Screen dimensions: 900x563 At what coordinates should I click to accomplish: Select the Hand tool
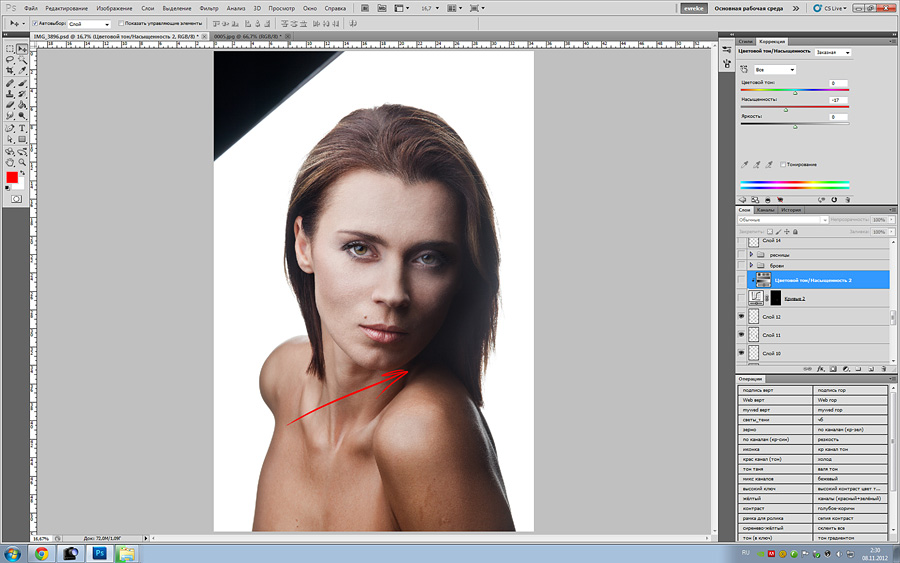pos(10,162)
